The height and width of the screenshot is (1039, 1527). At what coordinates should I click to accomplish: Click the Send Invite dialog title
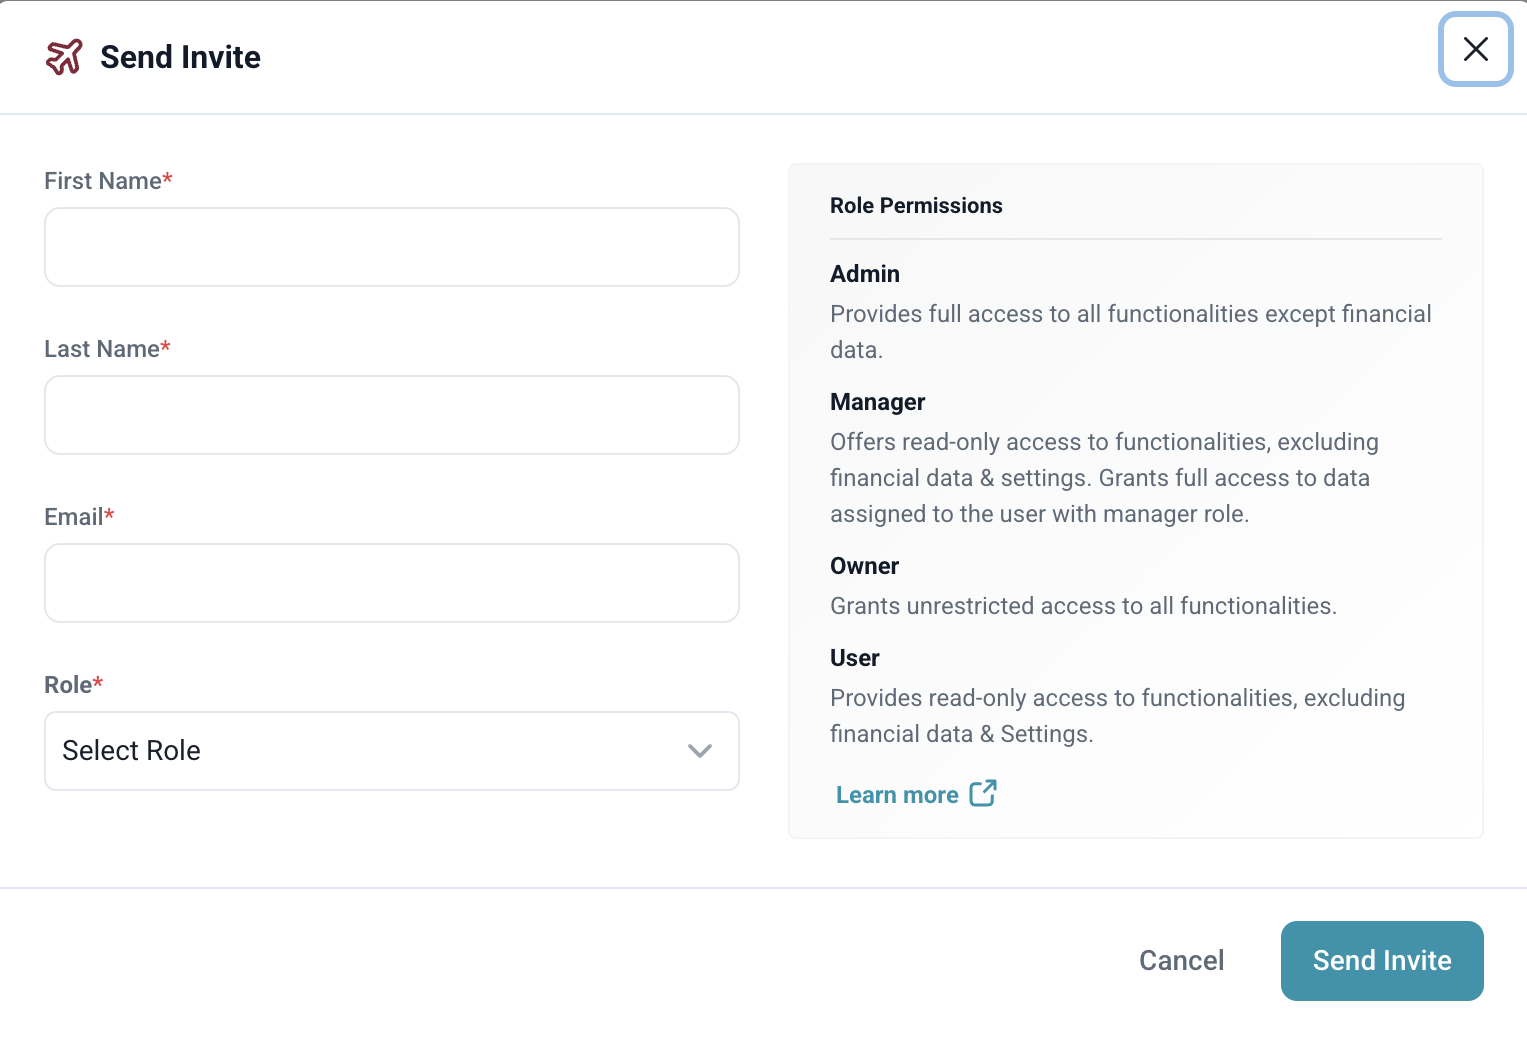tap(180, 57)
